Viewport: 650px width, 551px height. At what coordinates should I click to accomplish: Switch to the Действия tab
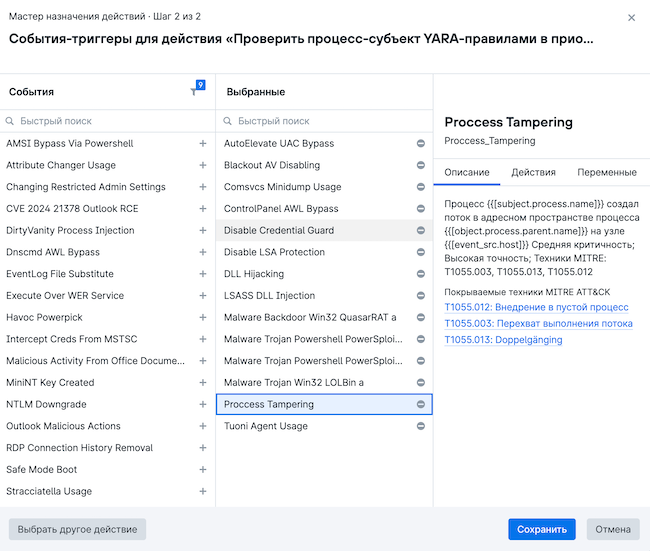point(533,173)
